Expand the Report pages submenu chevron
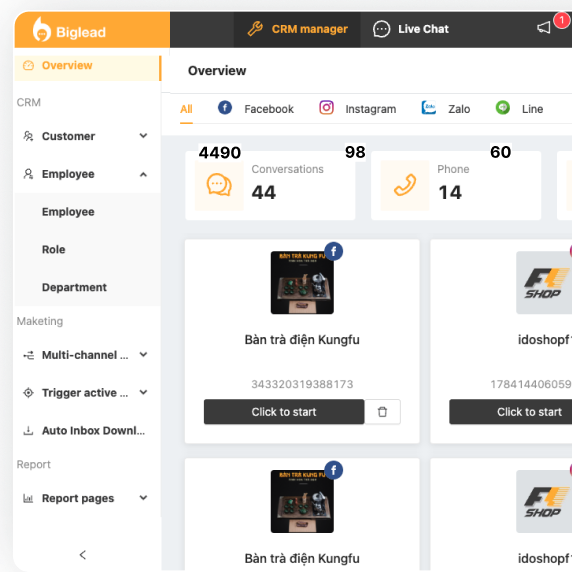572x572 pixels. (143, 498)
